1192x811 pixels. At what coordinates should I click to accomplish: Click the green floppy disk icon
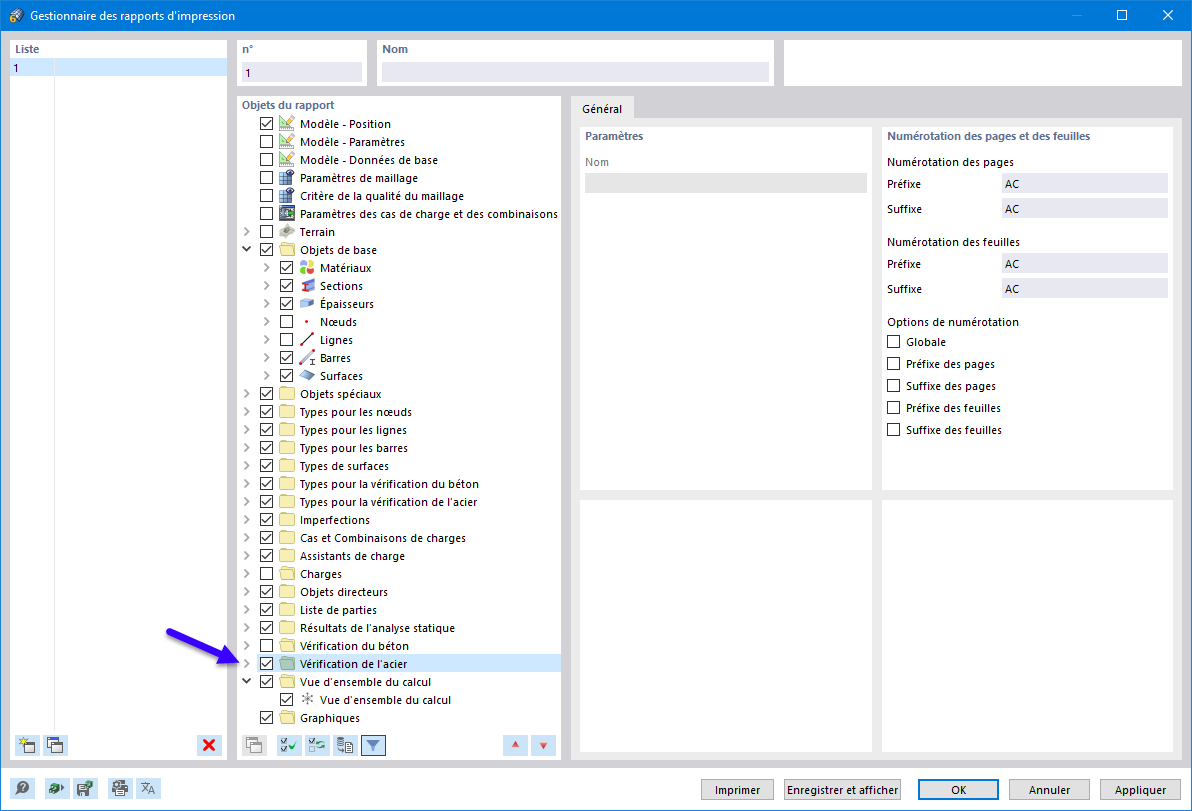pyautogui.click(x=85, y=788)
